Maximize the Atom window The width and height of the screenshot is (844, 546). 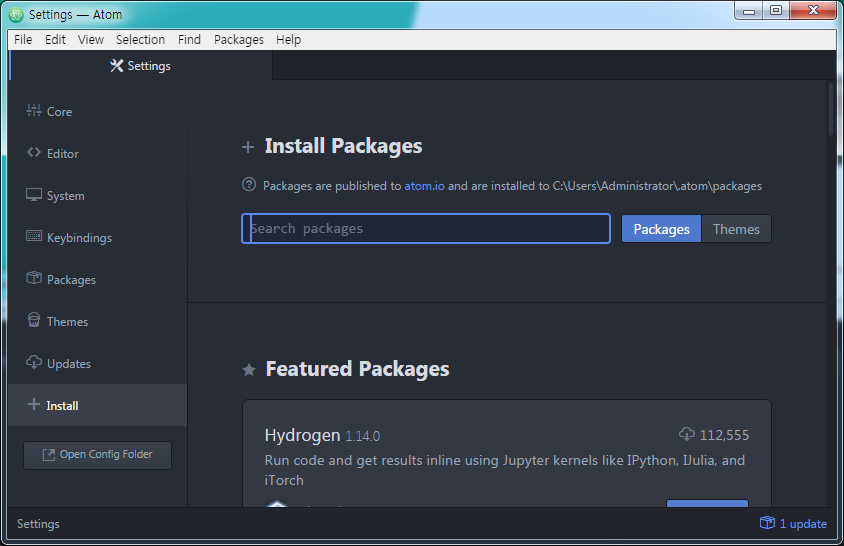point(776,11)
